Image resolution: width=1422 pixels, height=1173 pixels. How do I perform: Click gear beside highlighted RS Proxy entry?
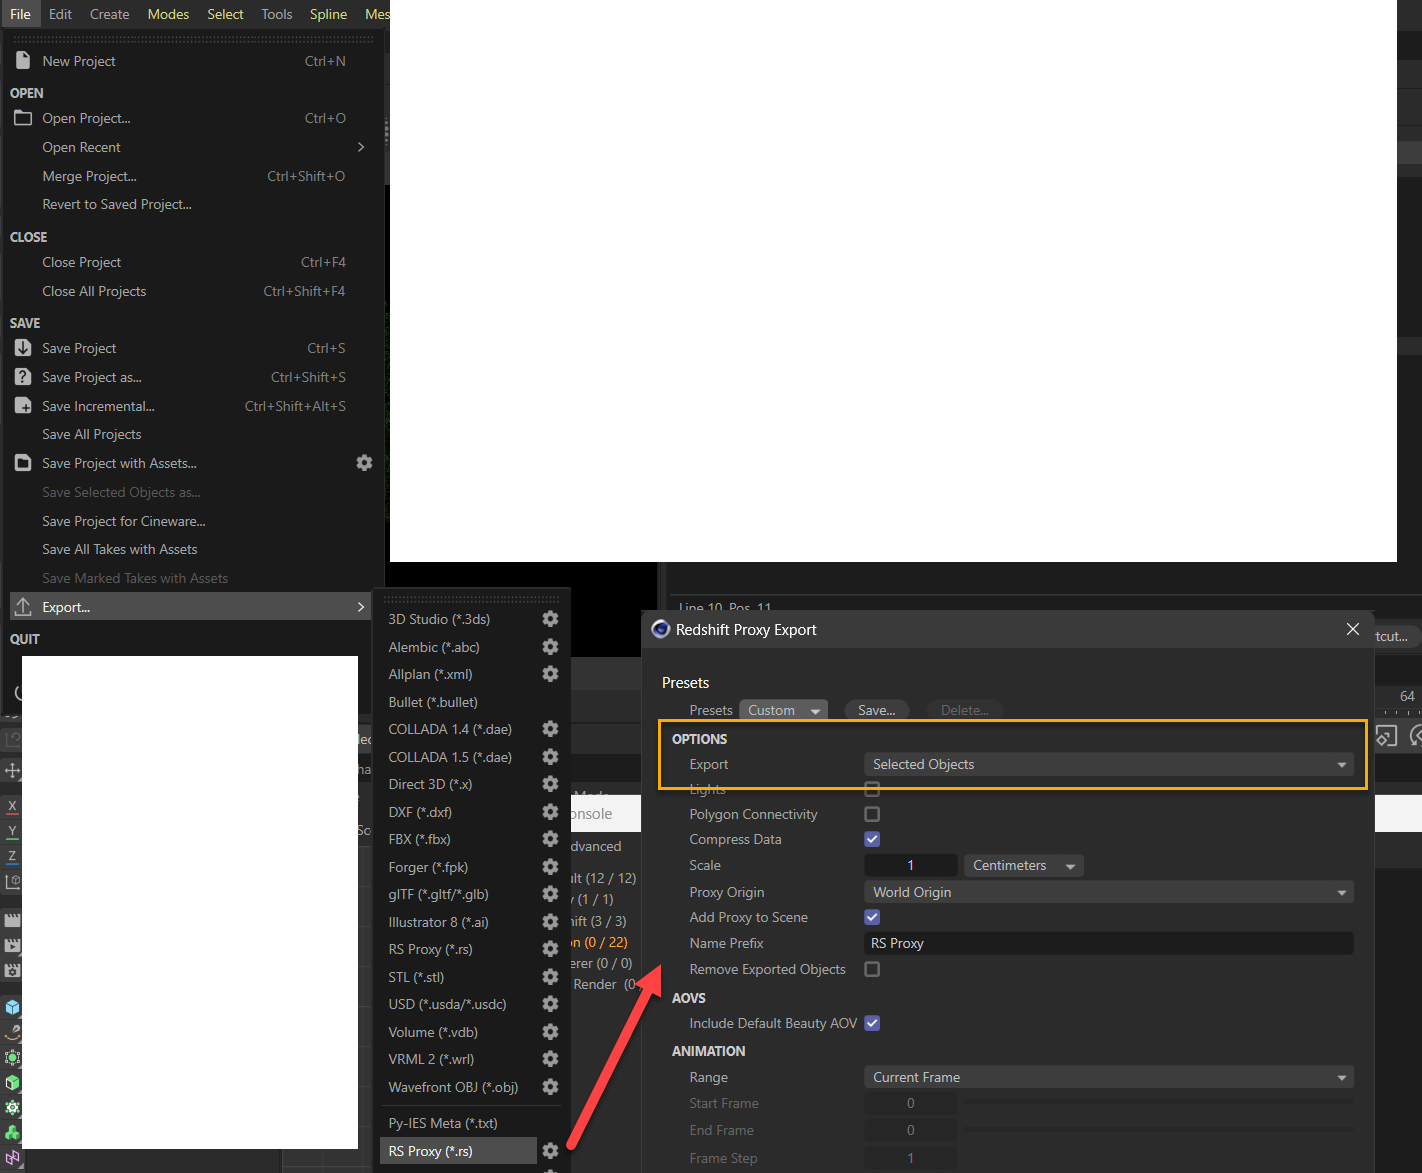(550, 1151)
